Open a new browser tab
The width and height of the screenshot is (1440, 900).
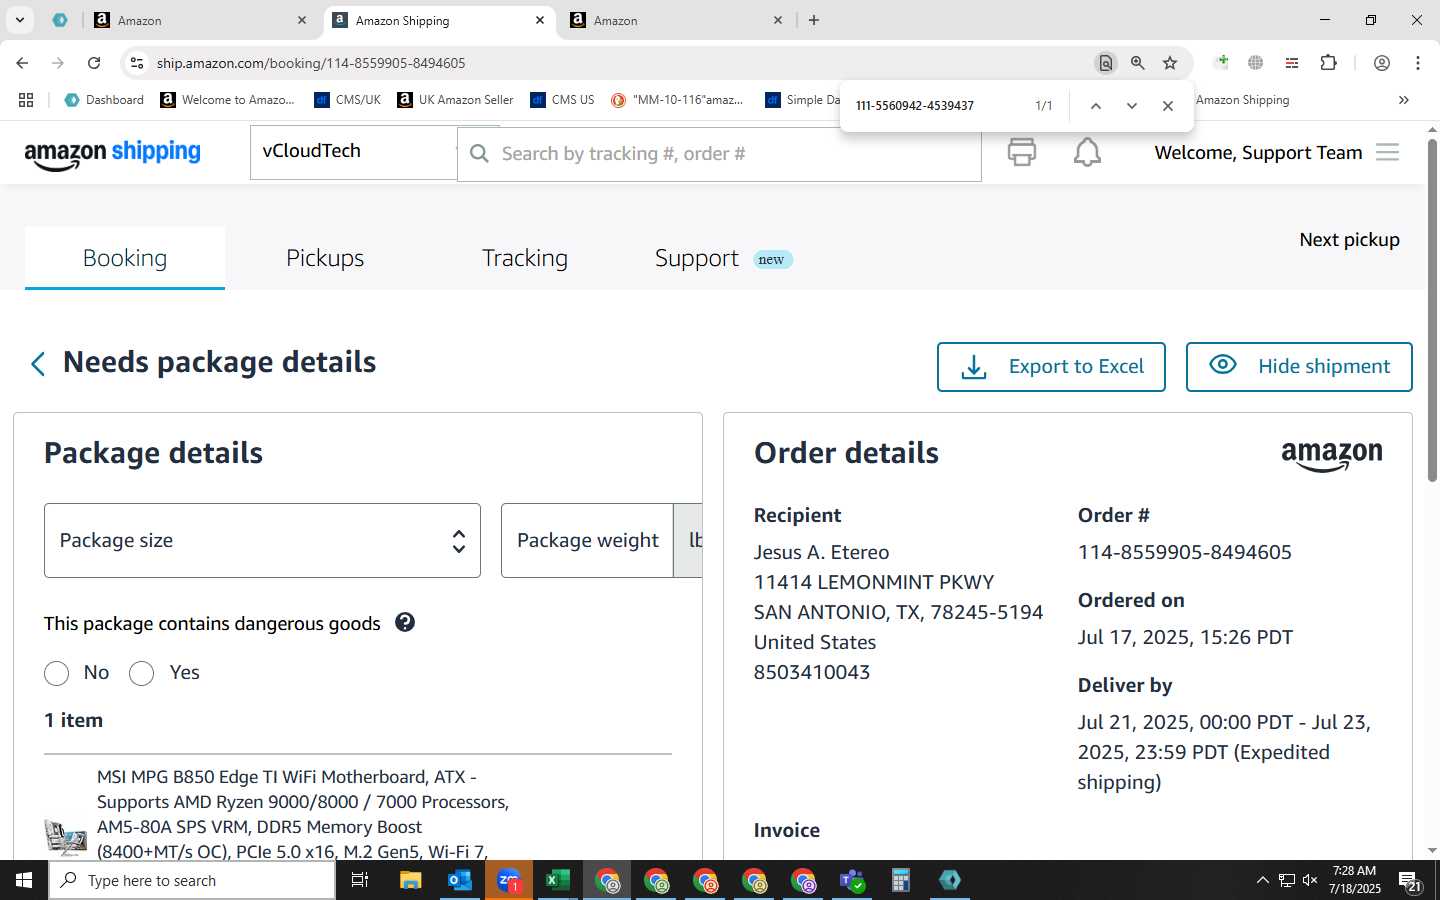814,20
